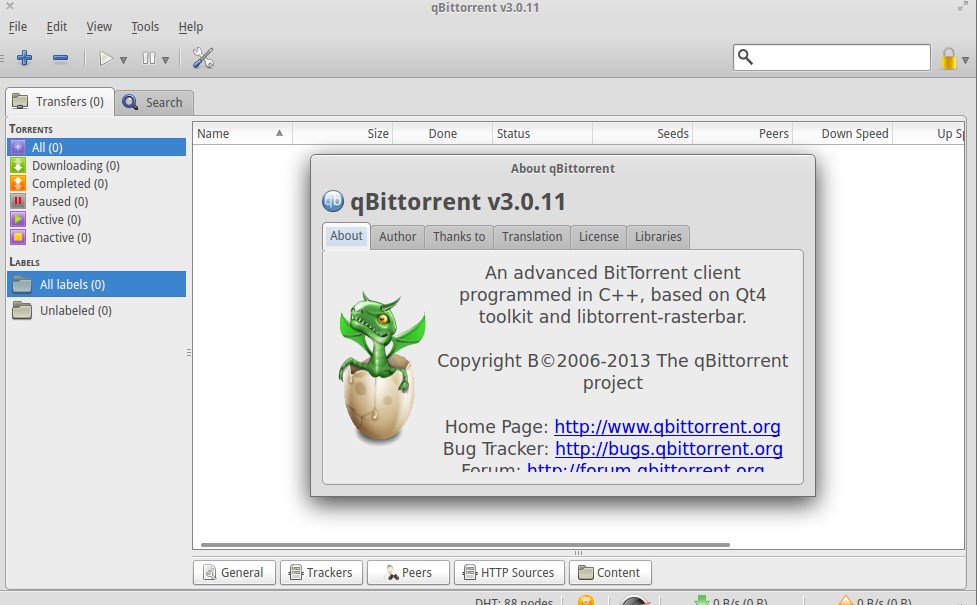The image size is (977, 605).
Task: Sort by the Peers column header
Action: pyautogui.click(x=743, y=133)
